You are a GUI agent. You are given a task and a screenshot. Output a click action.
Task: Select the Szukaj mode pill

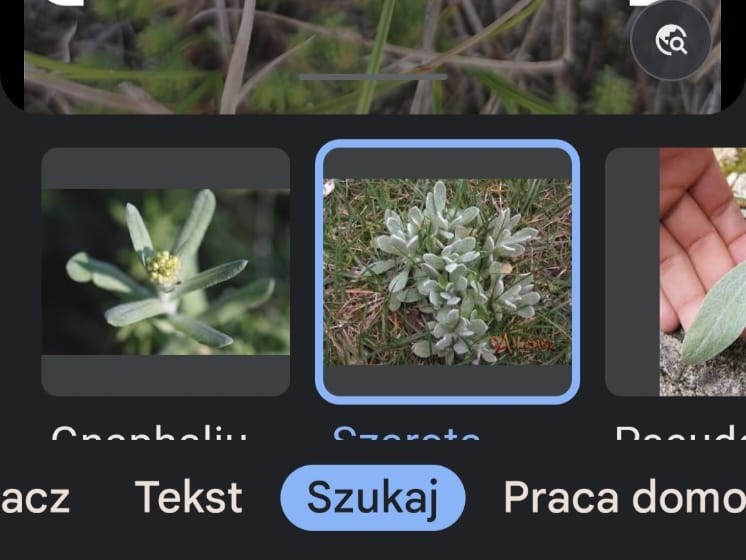[x=373, y=498]
